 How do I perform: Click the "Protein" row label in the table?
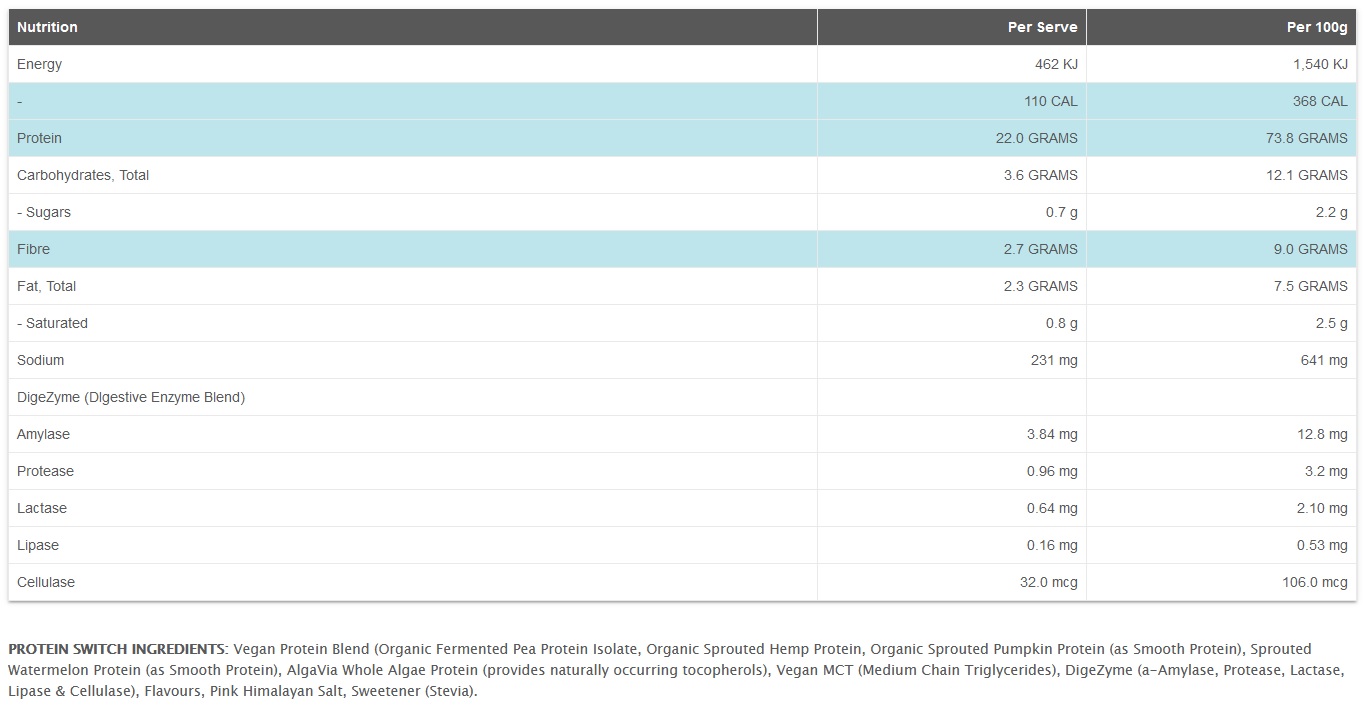click(39, 138)
